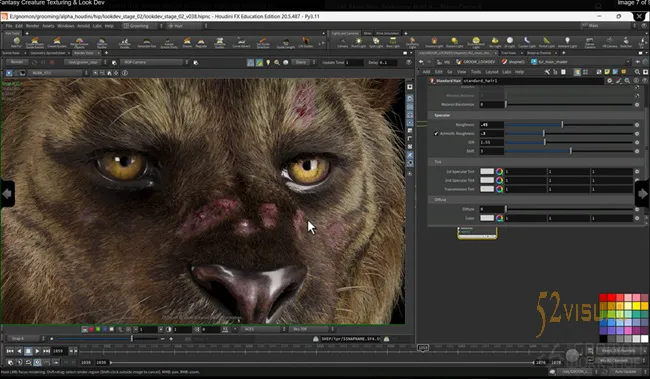Add a Distant Light from the shelf

pyautogui.click(x=454, y=42)
